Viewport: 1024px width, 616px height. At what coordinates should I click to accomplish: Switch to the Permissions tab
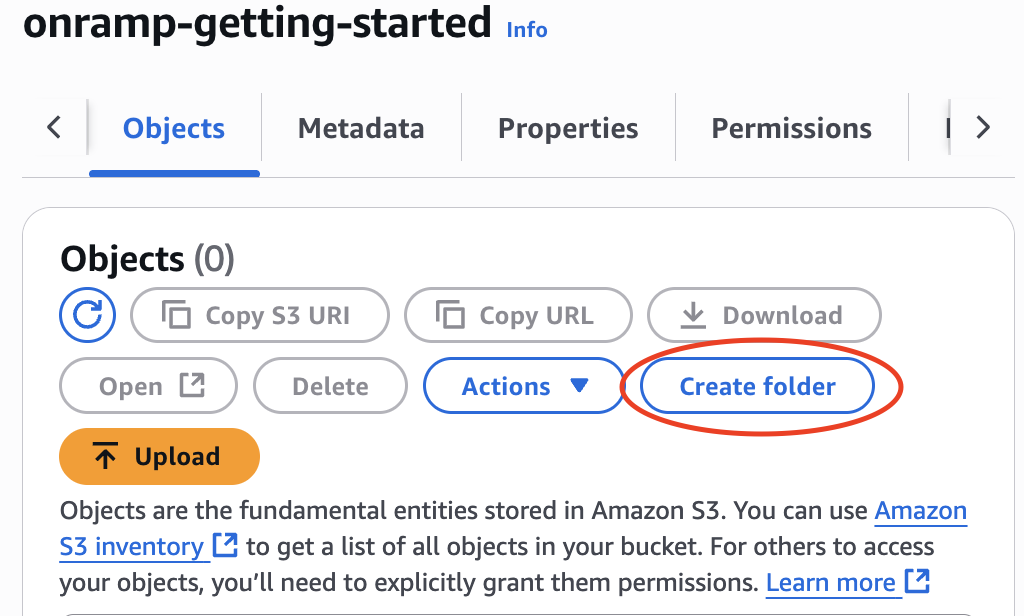pyautogui.click(x=791, y=128)
